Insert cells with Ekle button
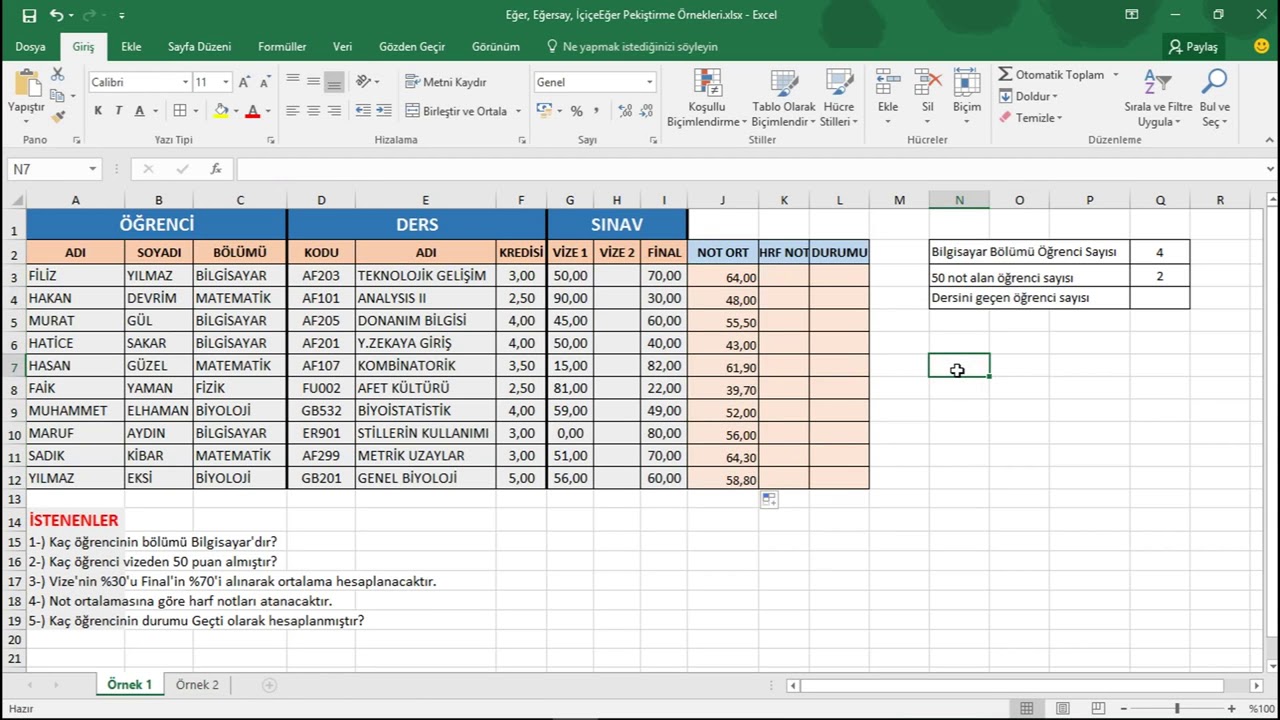The width and height of the screenshot is (1280, 720). pyautogui.click(x=888, y=98)
